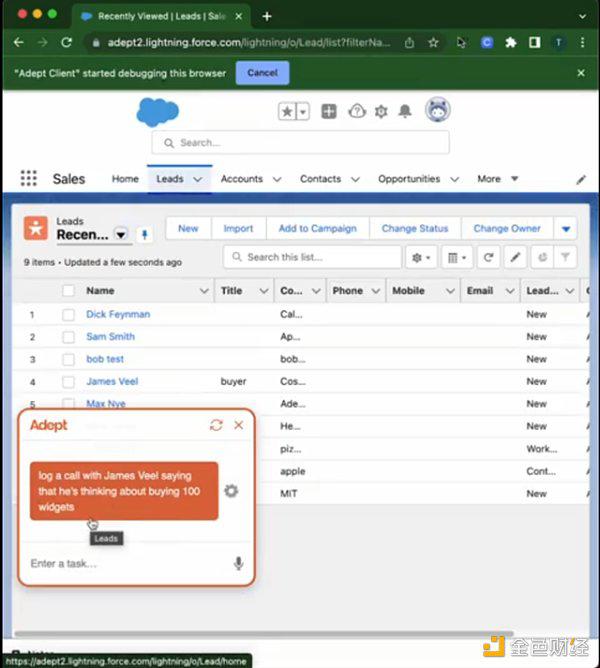The width and height of the screenshot is (600, 668).
Task: Click the Adept panel refresh icon
Action: tap(216, 425)
